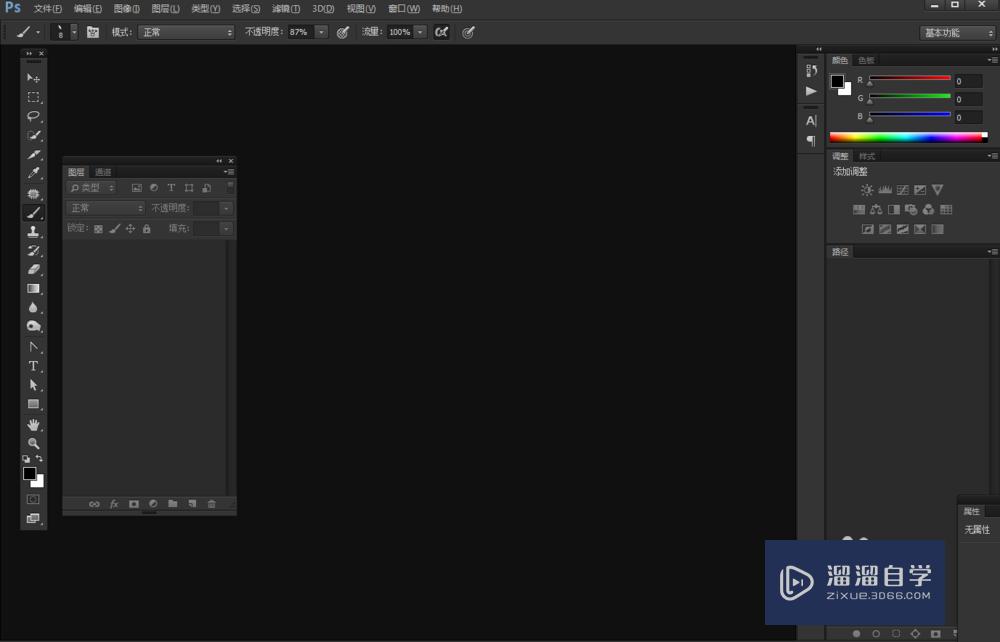The image size is (1000, 642).
Task: Open the Paragraph panel icon
Action: (811, 141)
